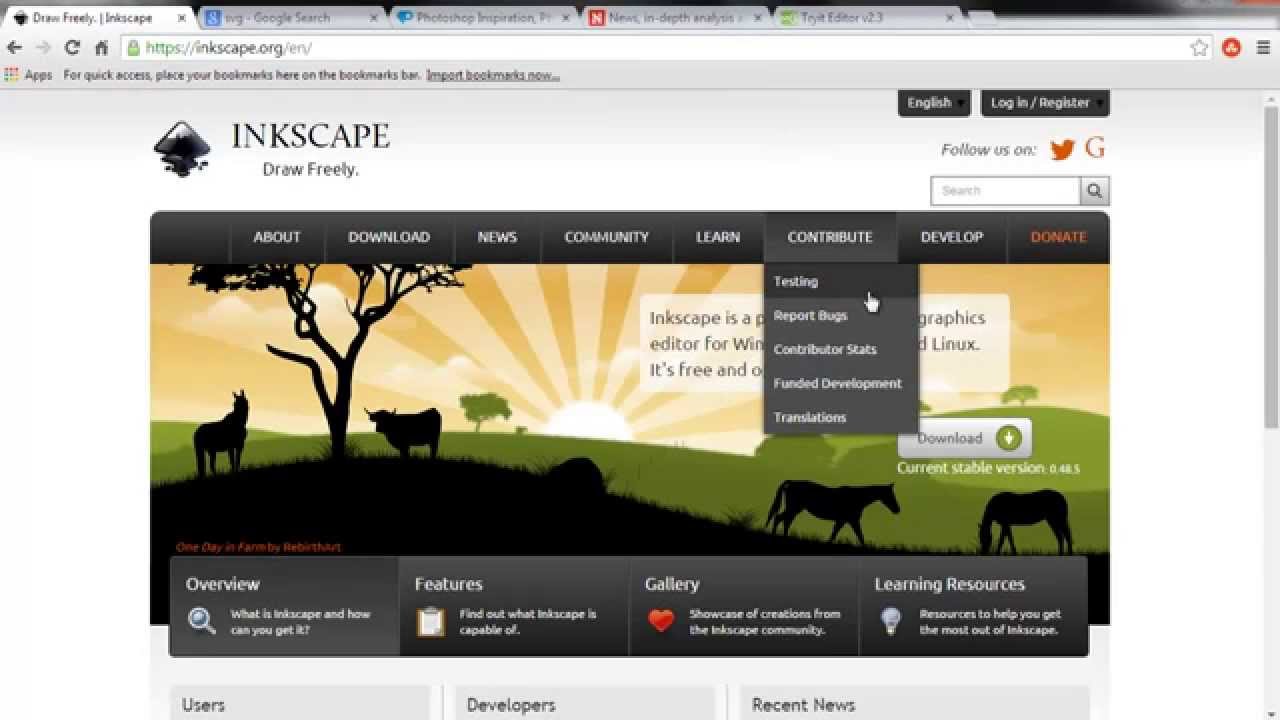The height and width of the screenshot is (720, 1280).
Task: Click the Inkscape logo image
Action: pos(182,149)
